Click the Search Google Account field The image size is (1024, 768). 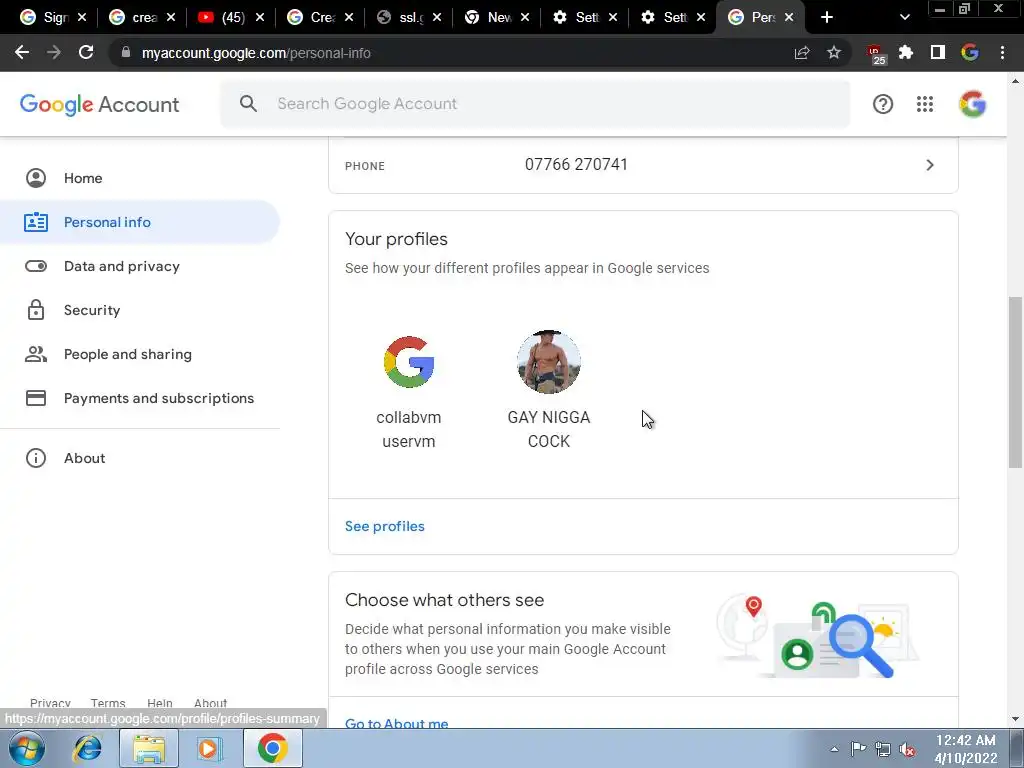(536, 104)
